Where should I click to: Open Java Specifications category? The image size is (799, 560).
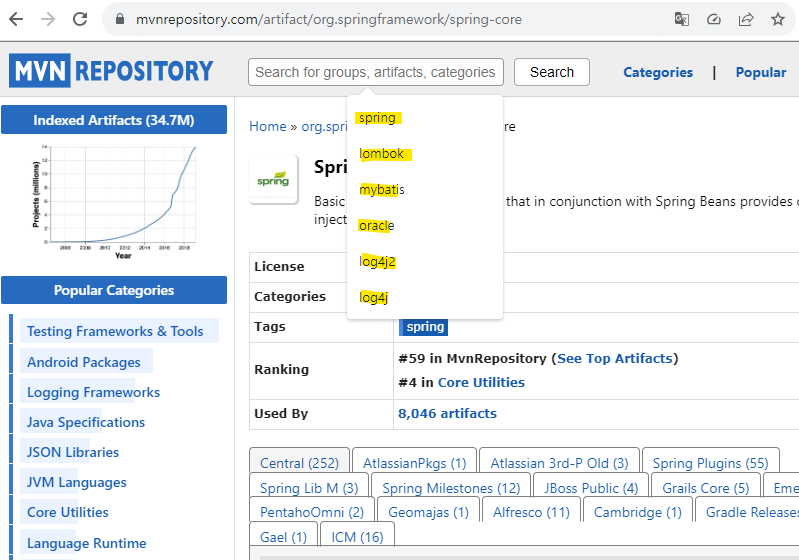[86, 422]
